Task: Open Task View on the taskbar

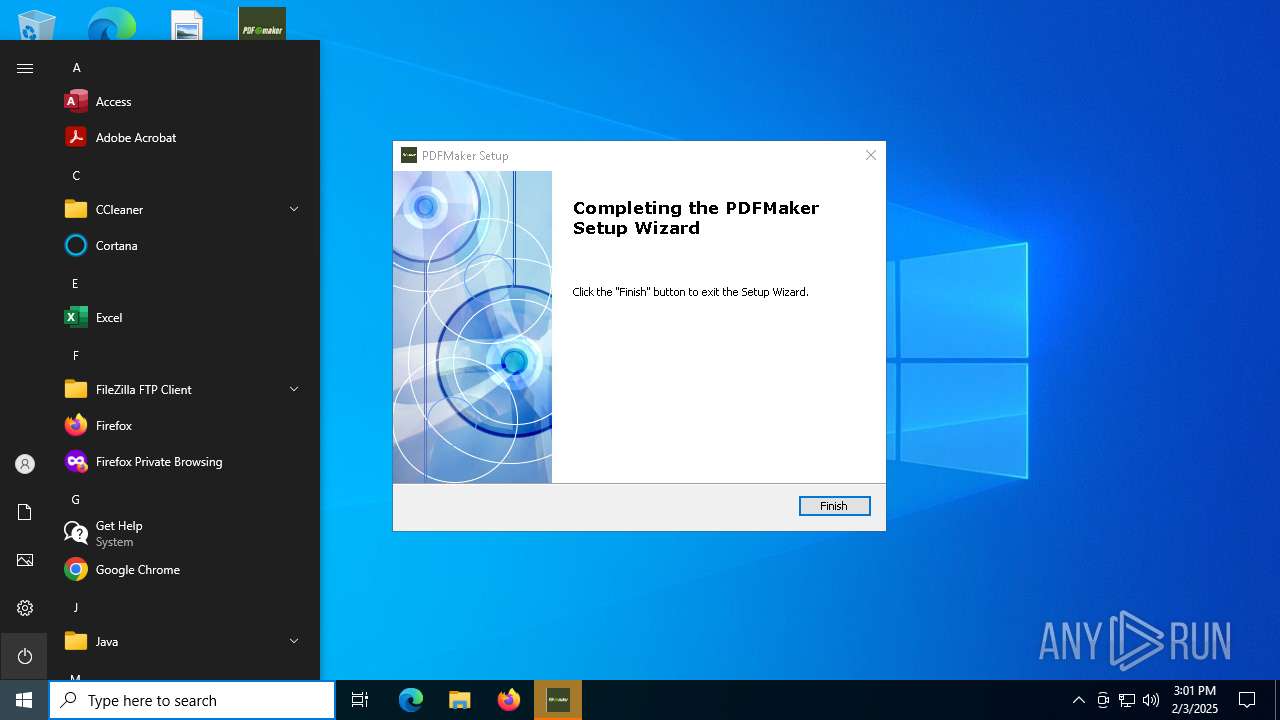Action: click(360, 700)
